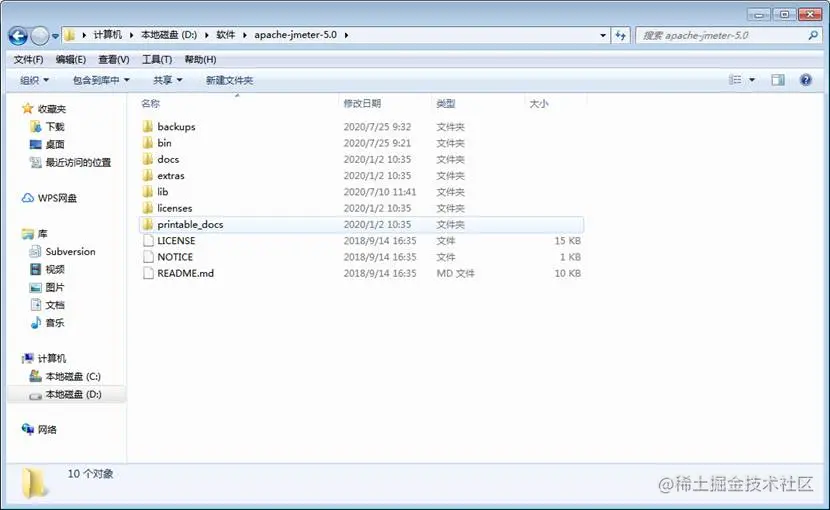Viewport: 830px width, 510px height.
Task: Click the 1 KB size of NOTICE
Action: 570,257
